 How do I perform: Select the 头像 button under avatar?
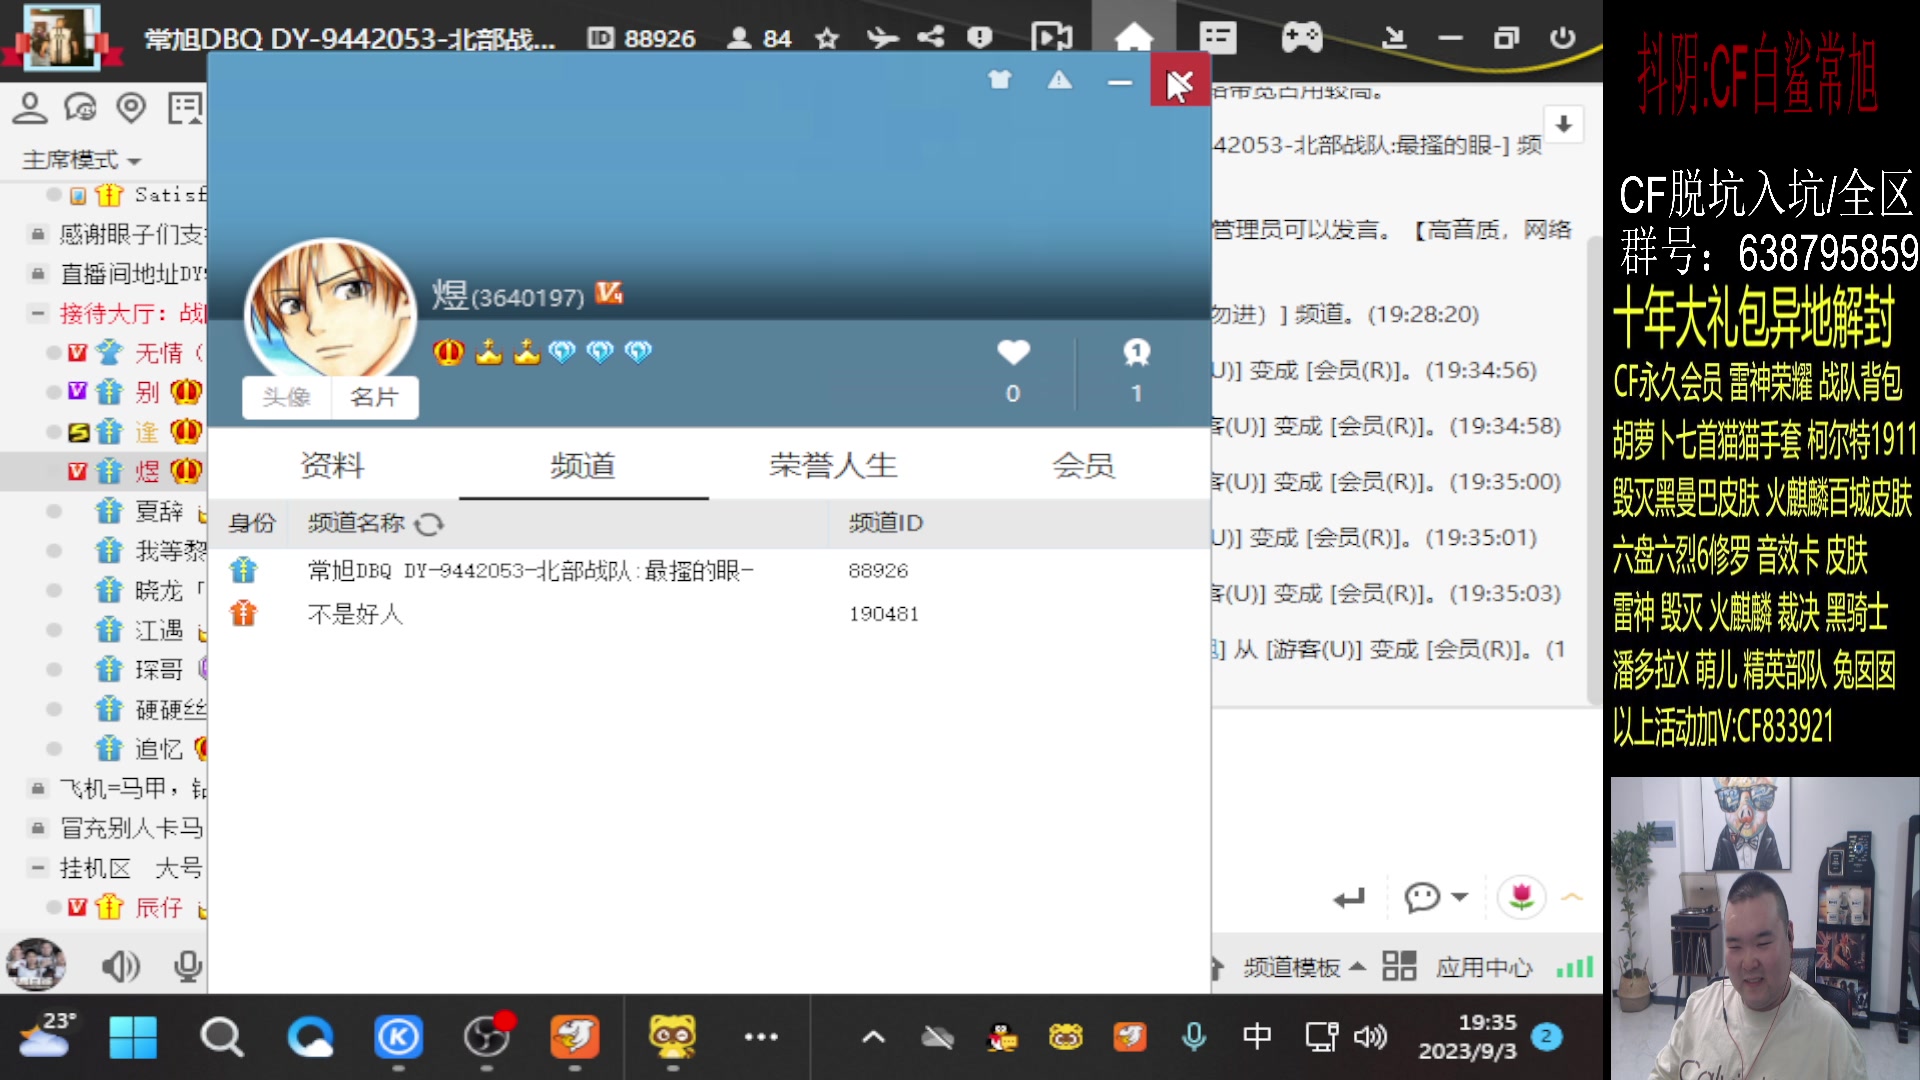pos(287,397)
